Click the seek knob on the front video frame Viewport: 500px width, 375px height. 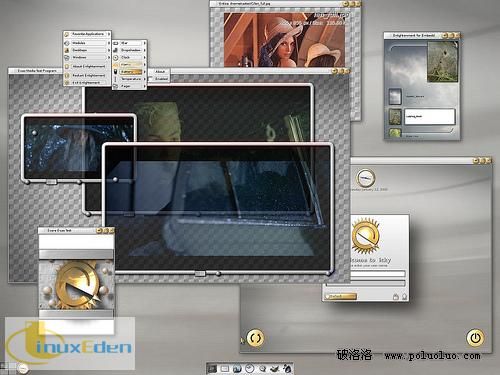(x=115, y=180)
